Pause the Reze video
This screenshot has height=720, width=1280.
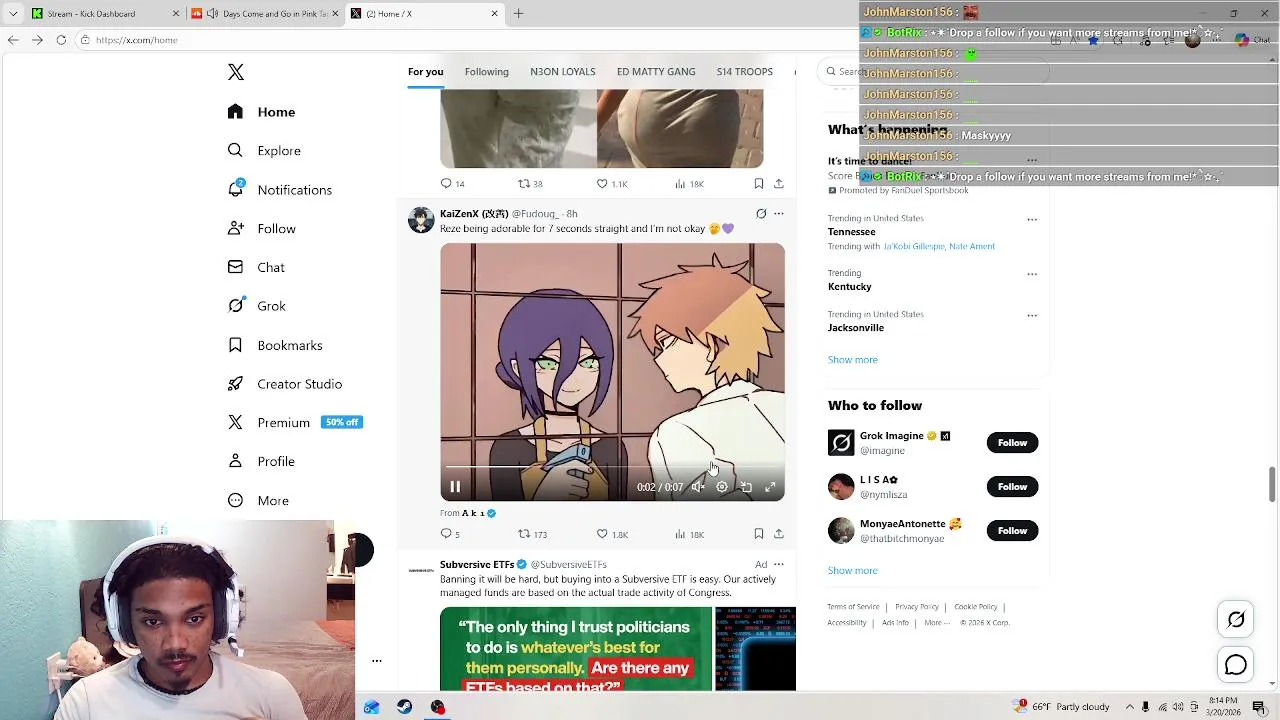click(x=455, y=487)
